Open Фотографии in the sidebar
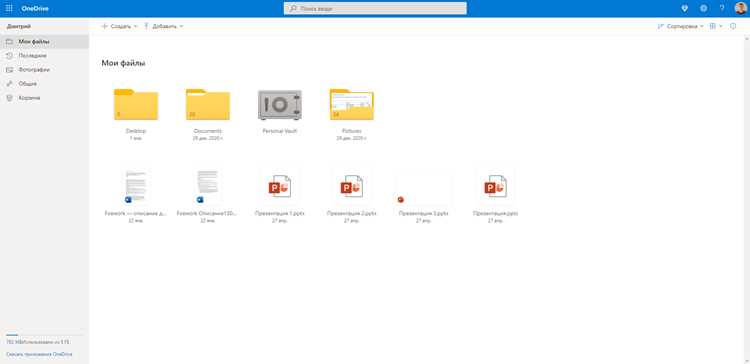 coord(44,70)
